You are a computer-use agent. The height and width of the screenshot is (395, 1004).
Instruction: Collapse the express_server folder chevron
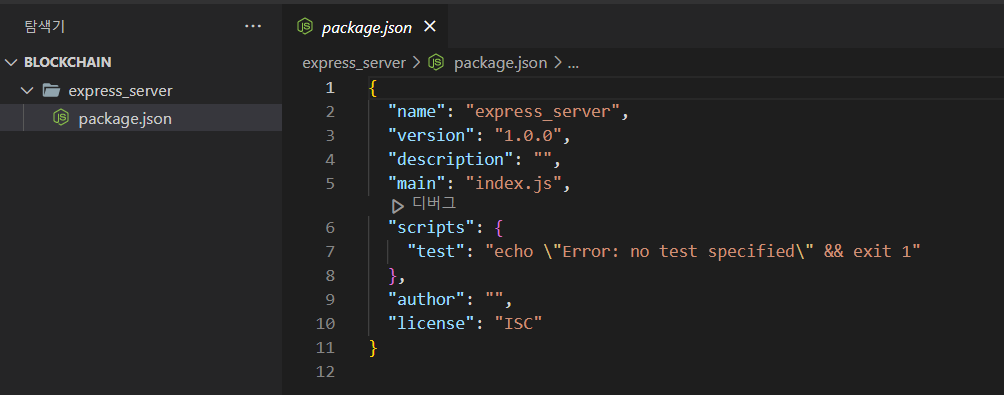(x=27, y=90)
